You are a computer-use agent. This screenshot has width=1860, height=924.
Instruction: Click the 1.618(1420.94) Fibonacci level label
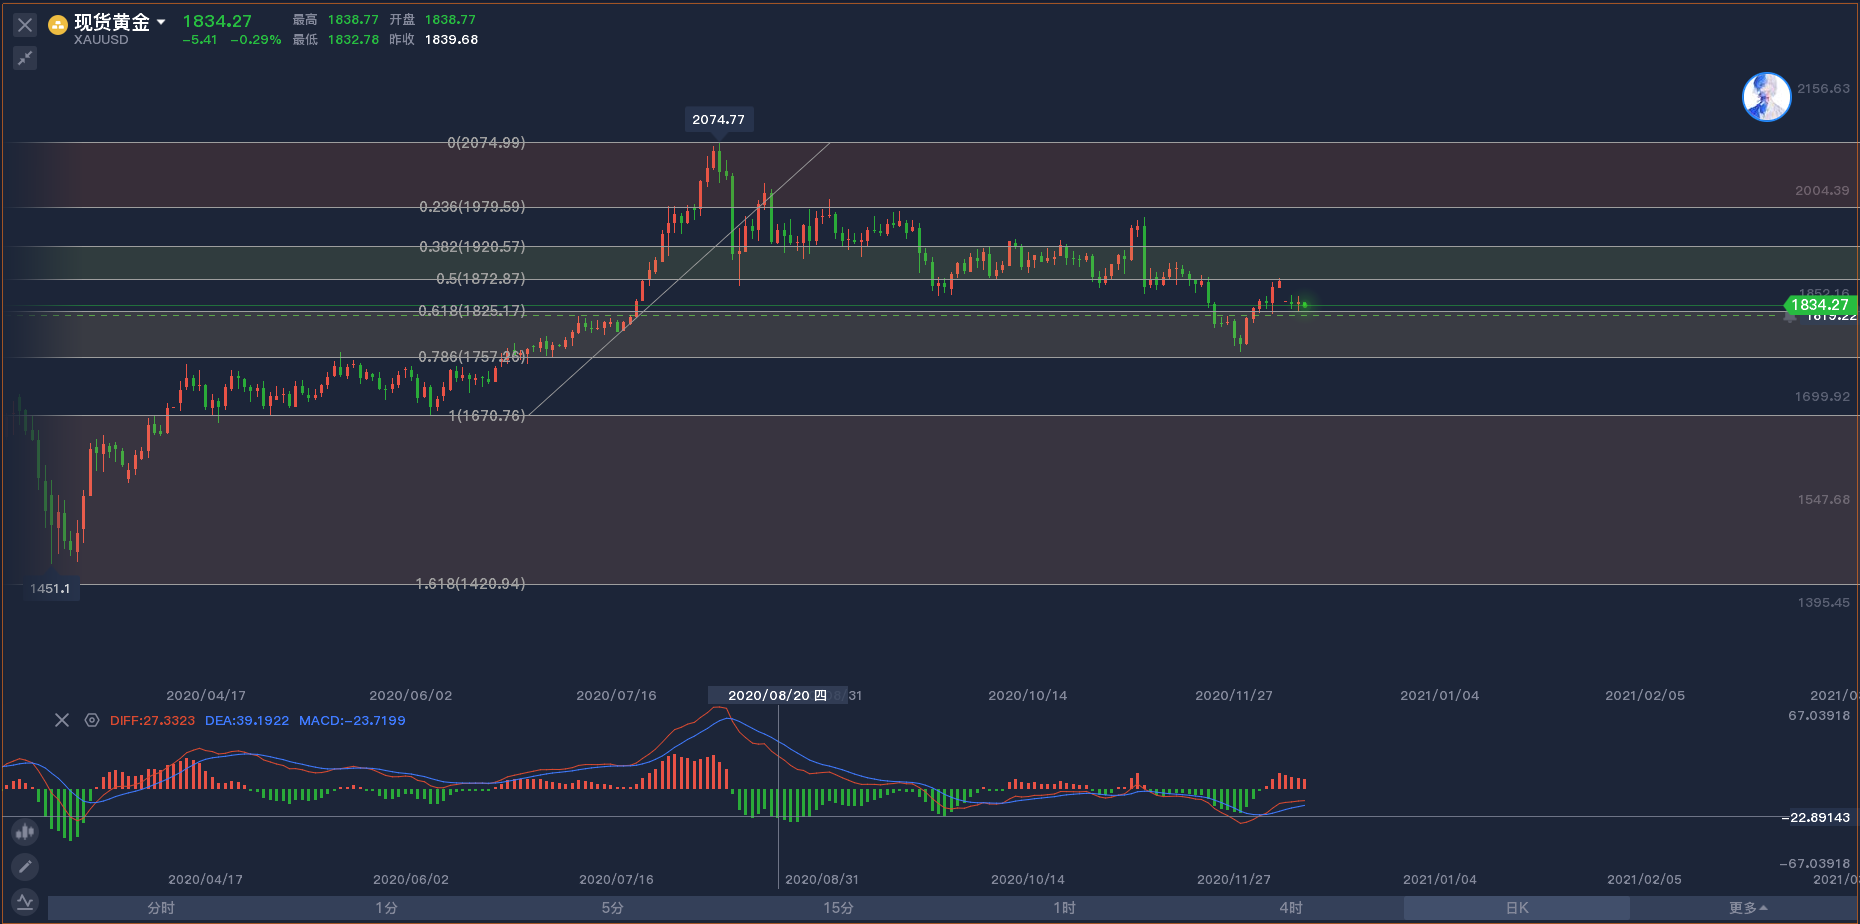(x=470, y=584)
